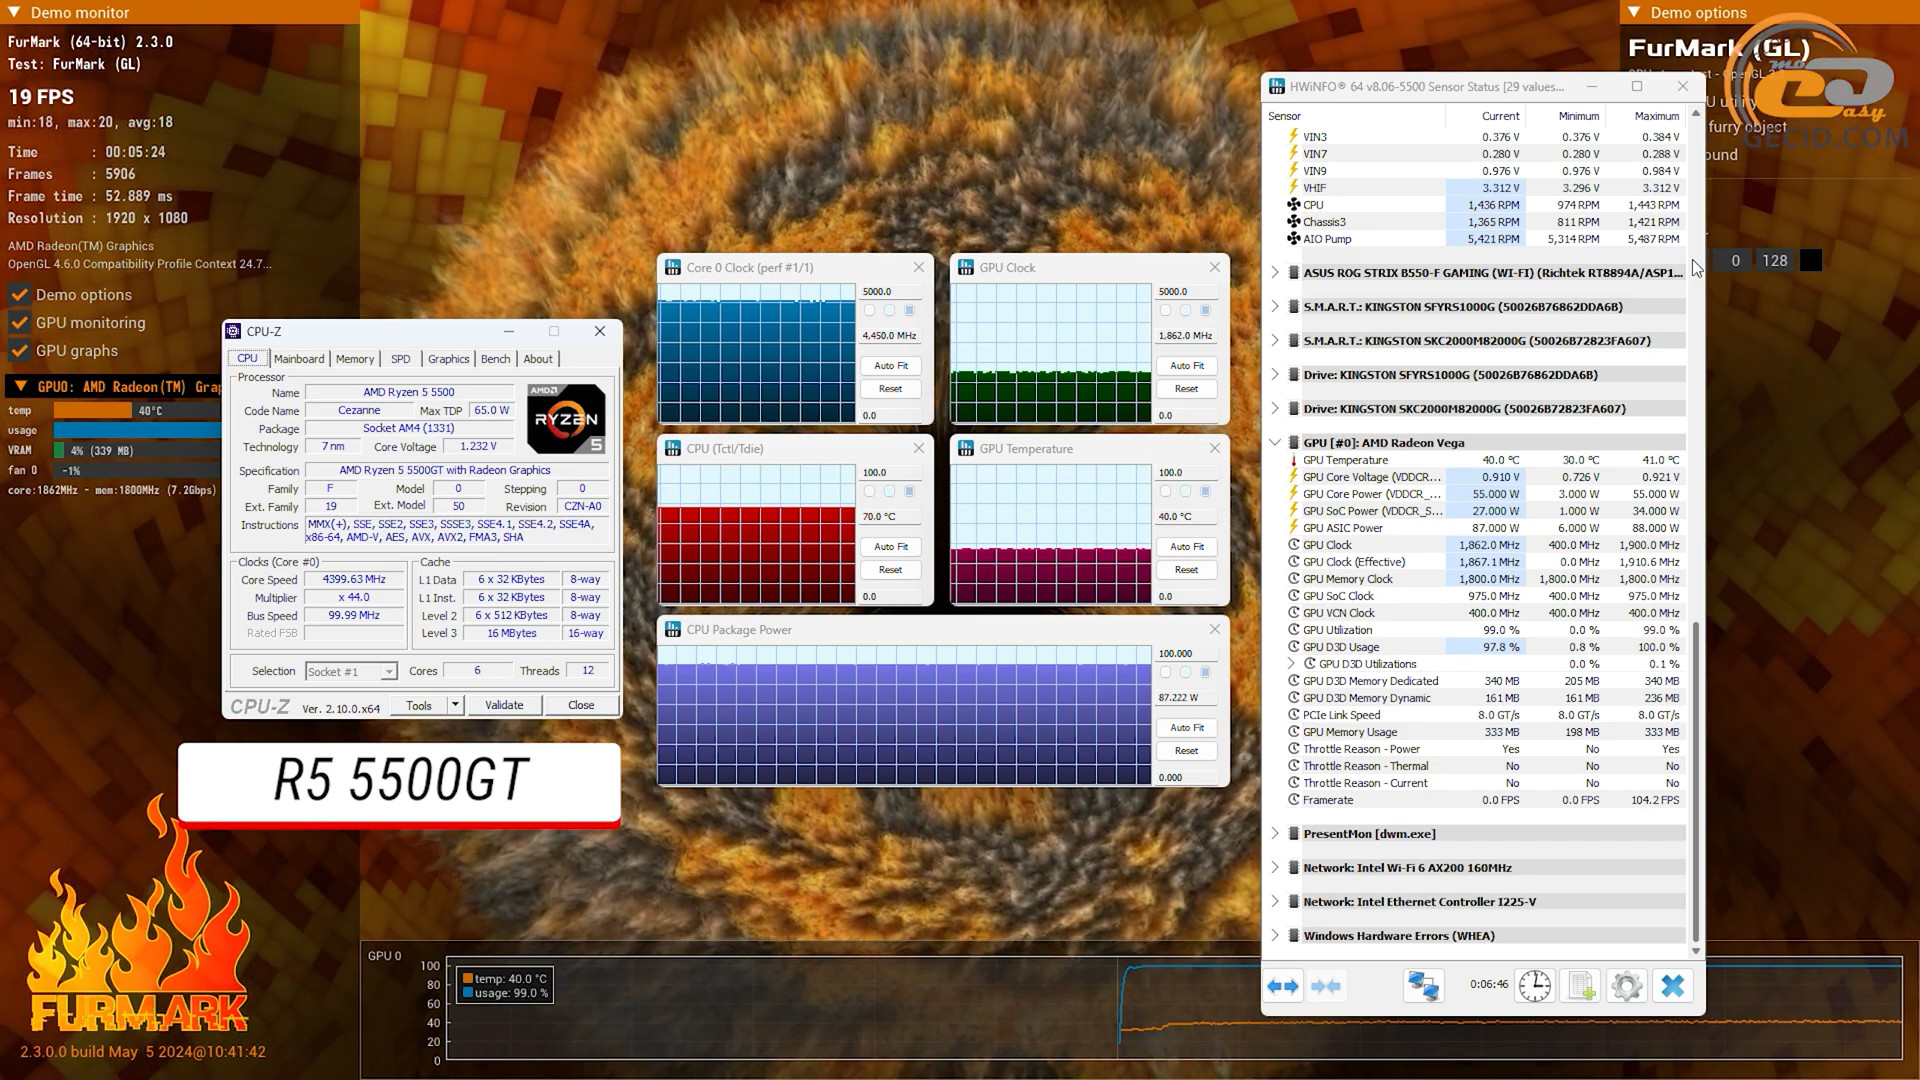
Task: Open the Socket #1 selection dropdown
Action: [389, 672]
